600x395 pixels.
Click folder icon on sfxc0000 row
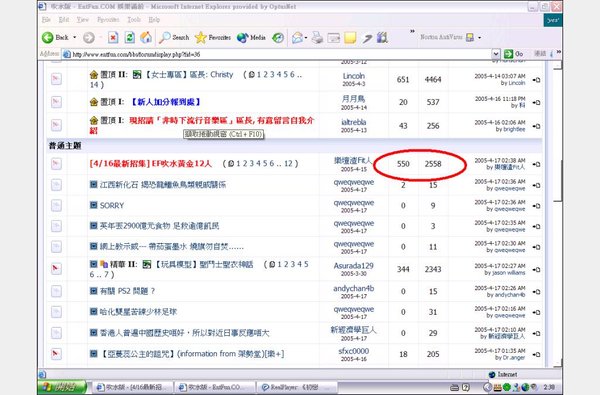pos(56,354)
